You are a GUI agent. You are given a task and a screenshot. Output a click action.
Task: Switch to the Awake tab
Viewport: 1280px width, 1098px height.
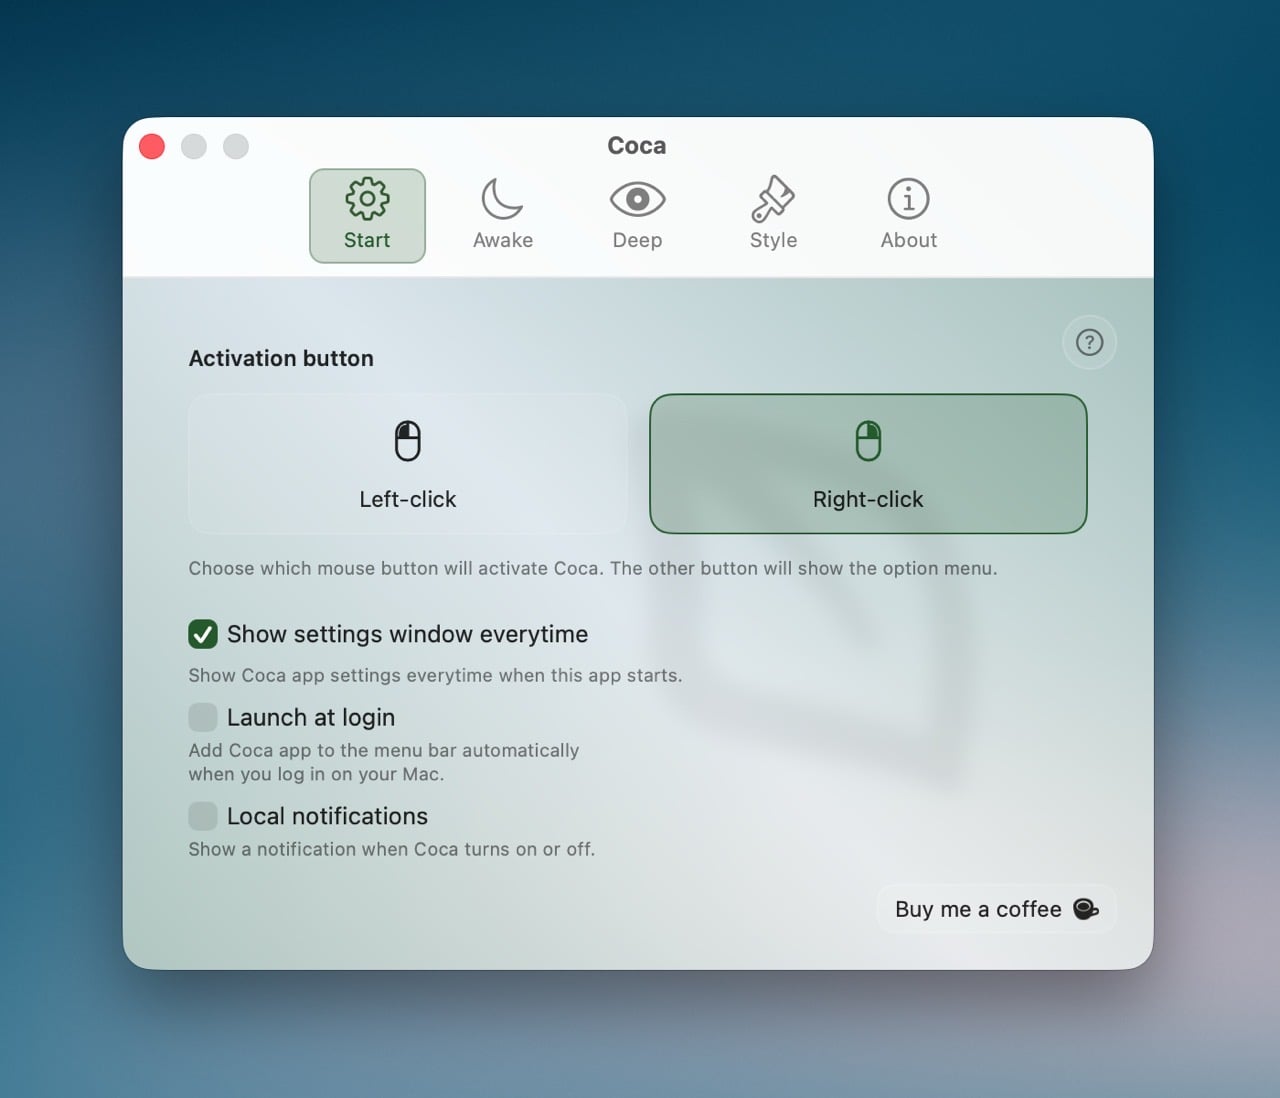503,216
